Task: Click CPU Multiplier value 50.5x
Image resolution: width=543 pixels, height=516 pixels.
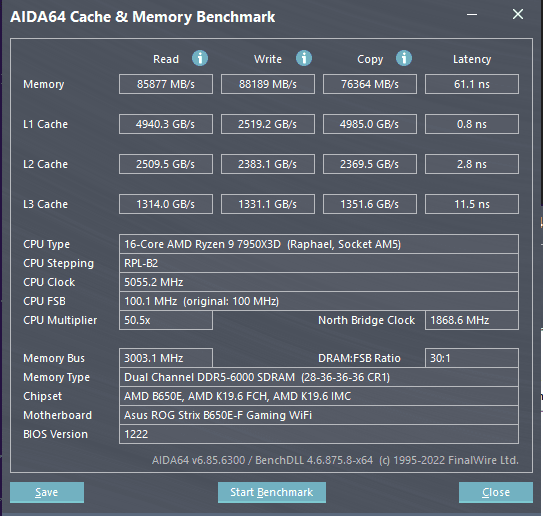Action: pyautogui.click(x=166, y=320)
